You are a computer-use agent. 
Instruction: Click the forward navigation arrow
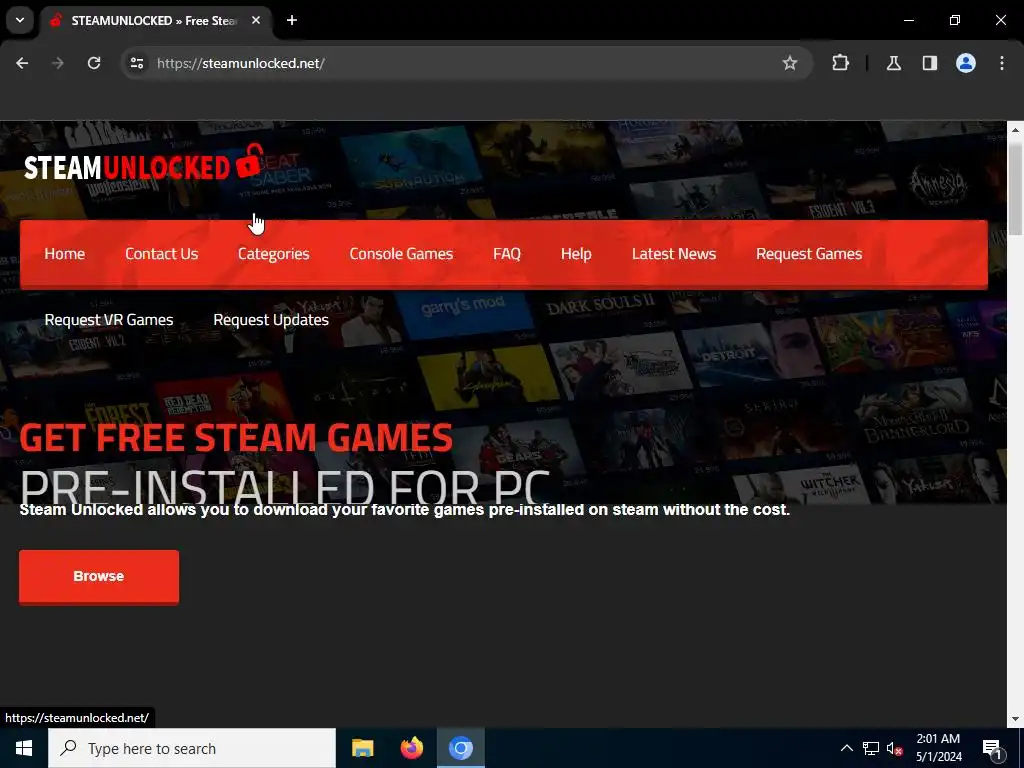58,63
